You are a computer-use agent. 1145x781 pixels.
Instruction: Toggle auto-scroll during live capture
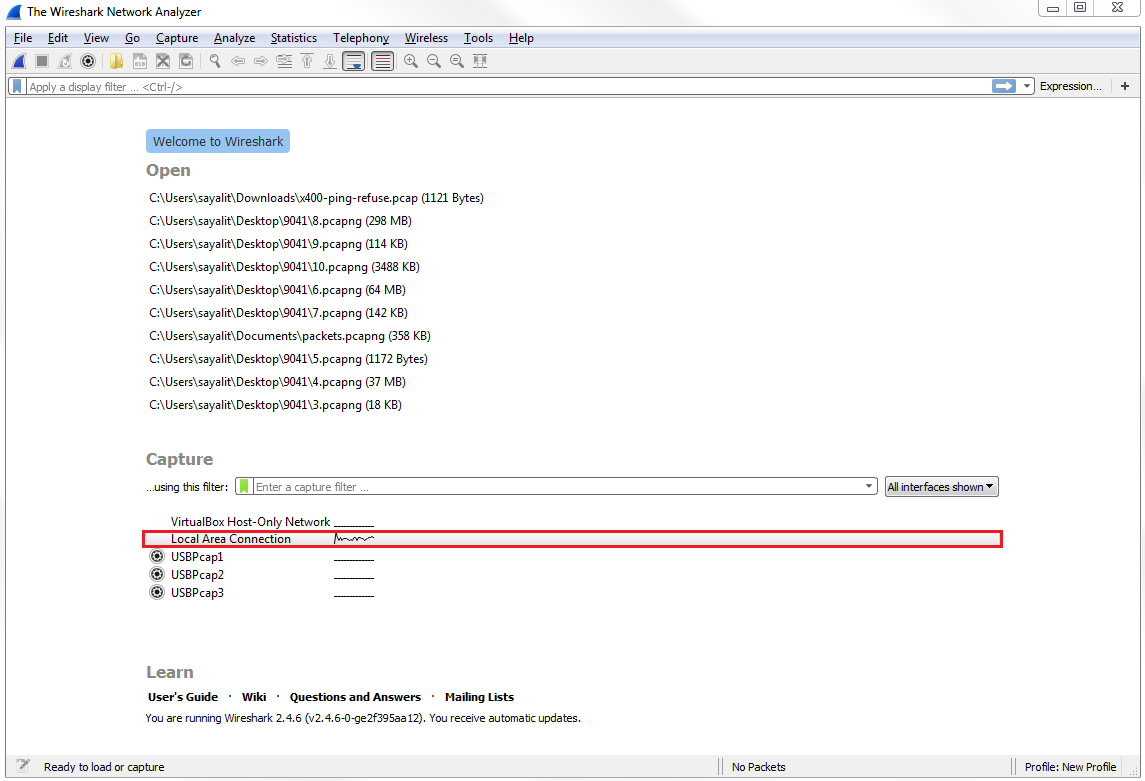pos(354,61)
